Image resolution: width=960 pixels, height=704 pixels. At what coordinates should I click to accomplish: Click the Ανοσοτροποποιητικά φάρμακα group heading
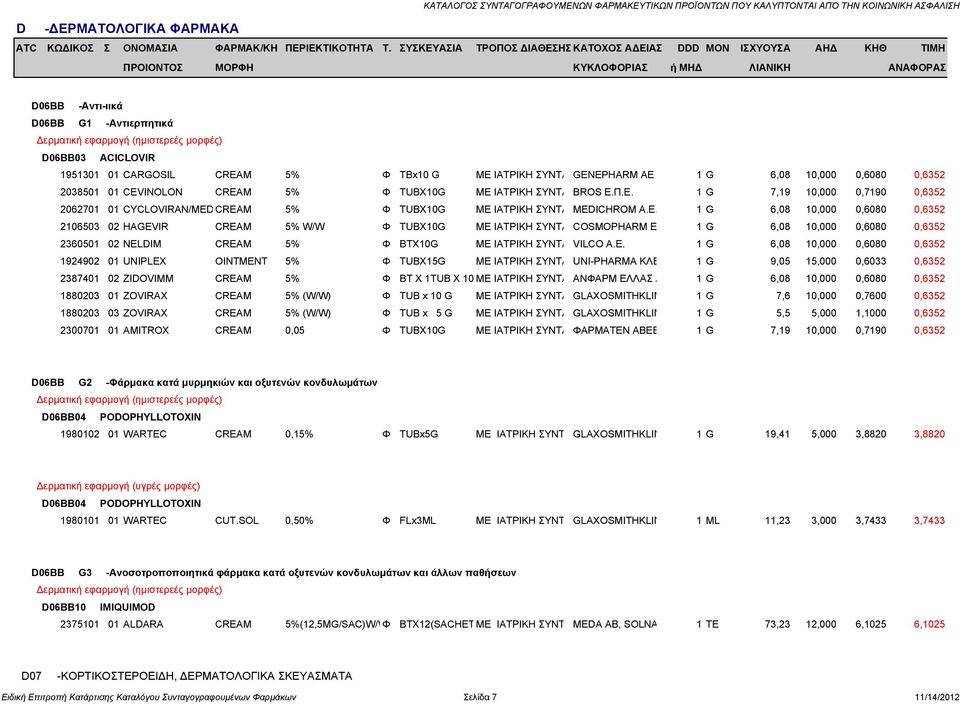point(311,573)
